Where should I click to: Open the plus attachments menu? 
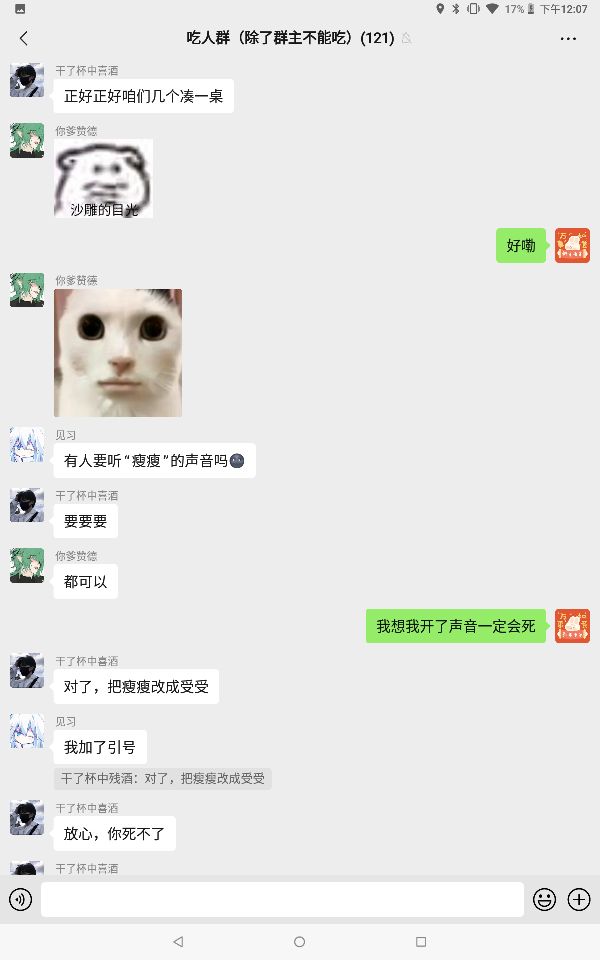coord(579,899)
